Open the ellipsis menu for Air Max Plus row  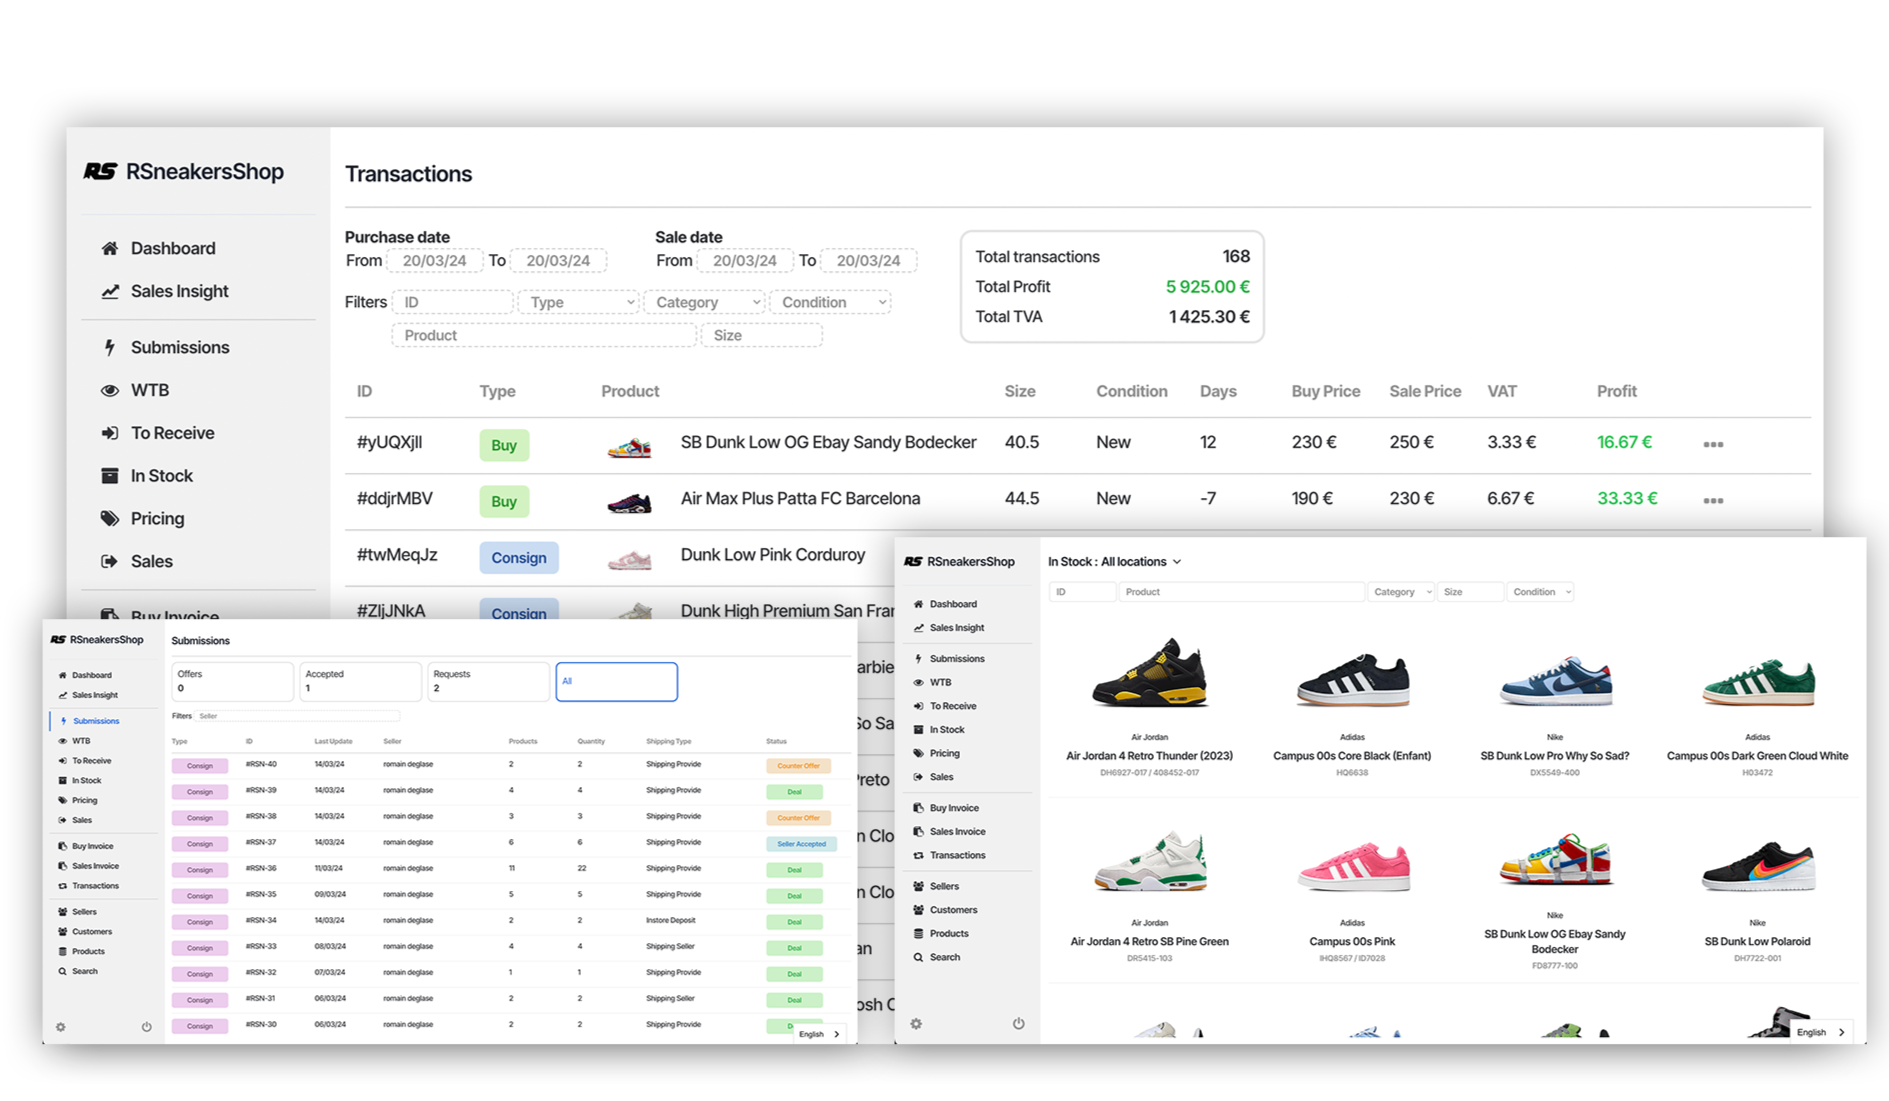[x=1713, y=500]
